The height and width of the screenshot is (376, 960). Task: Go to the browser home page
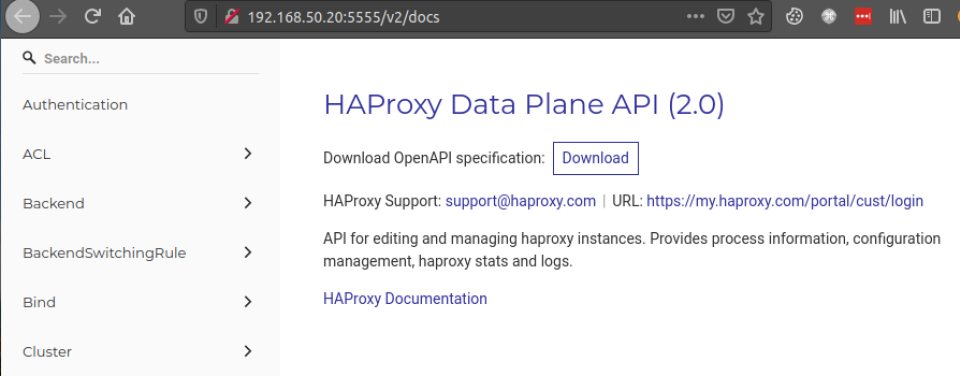click(x=127, y=17)
